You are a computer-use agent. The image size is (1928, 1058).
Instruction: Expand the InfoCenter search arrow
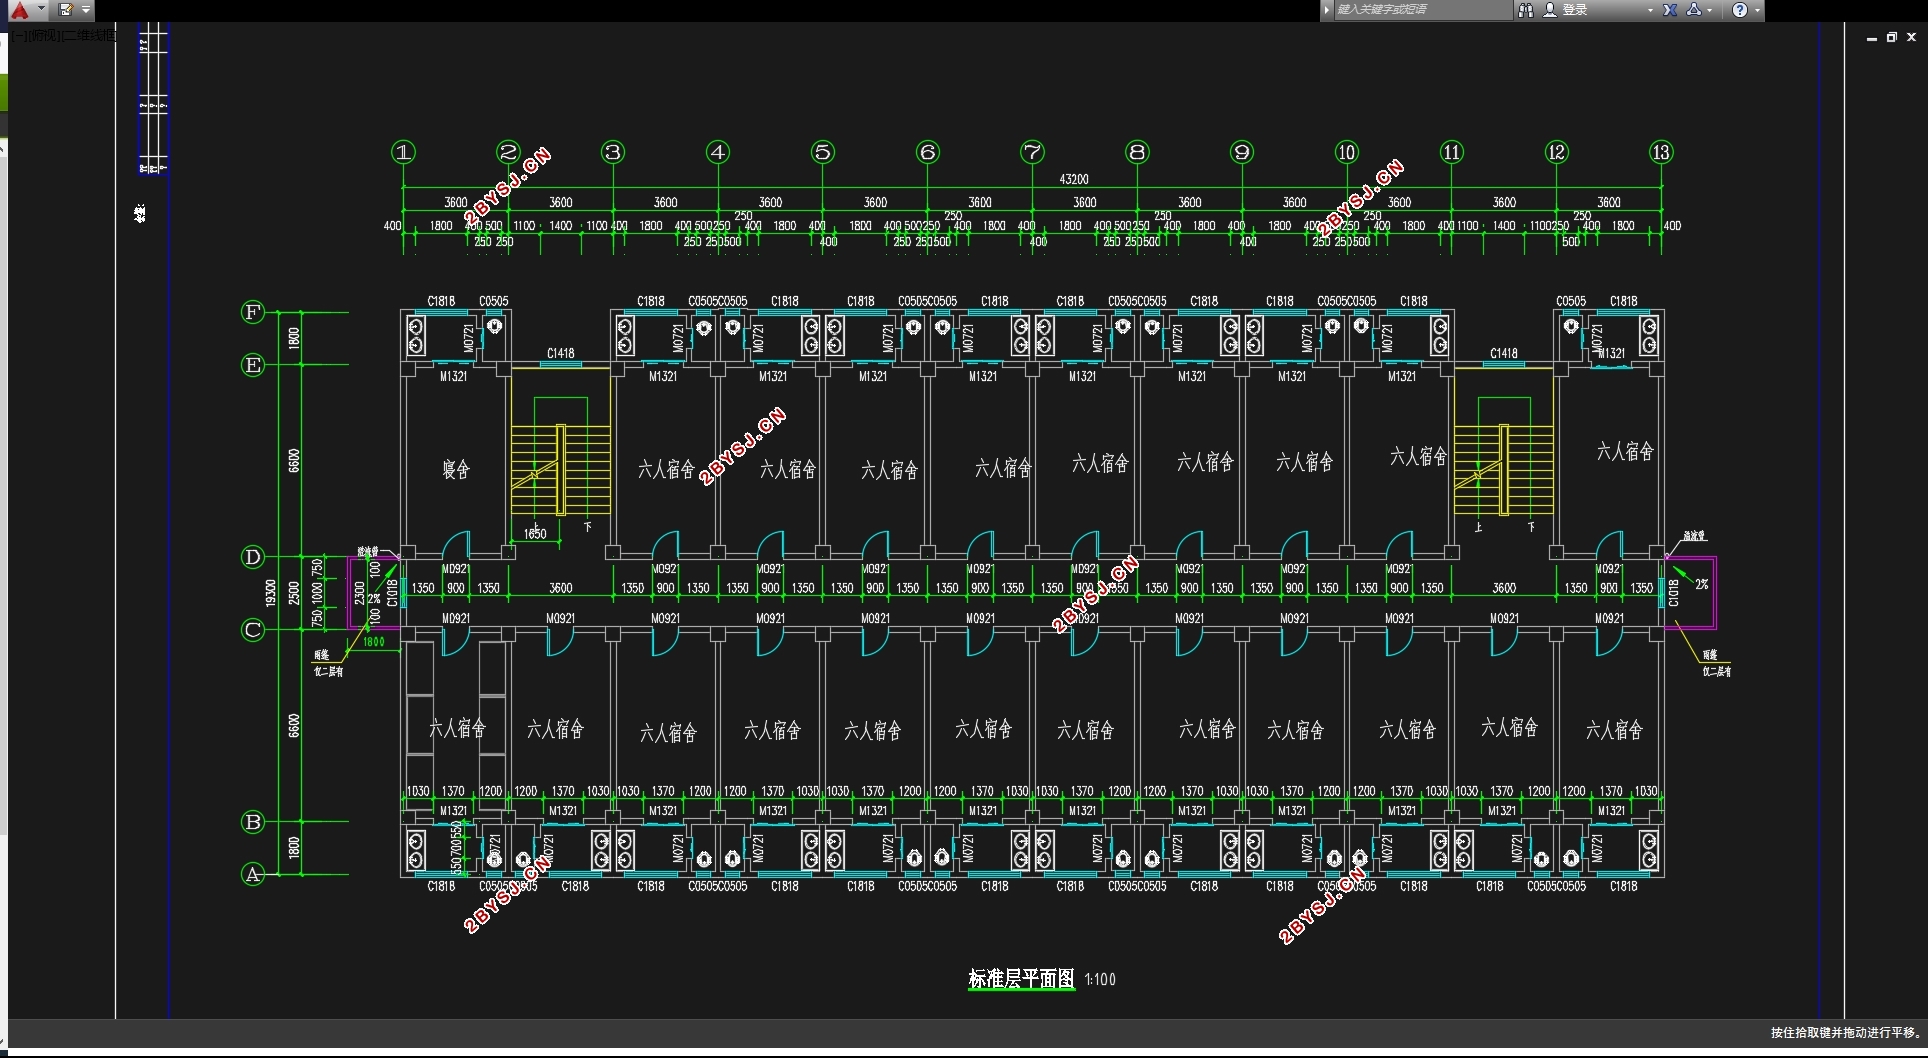pyautogui.click(x=1327, y=10)
